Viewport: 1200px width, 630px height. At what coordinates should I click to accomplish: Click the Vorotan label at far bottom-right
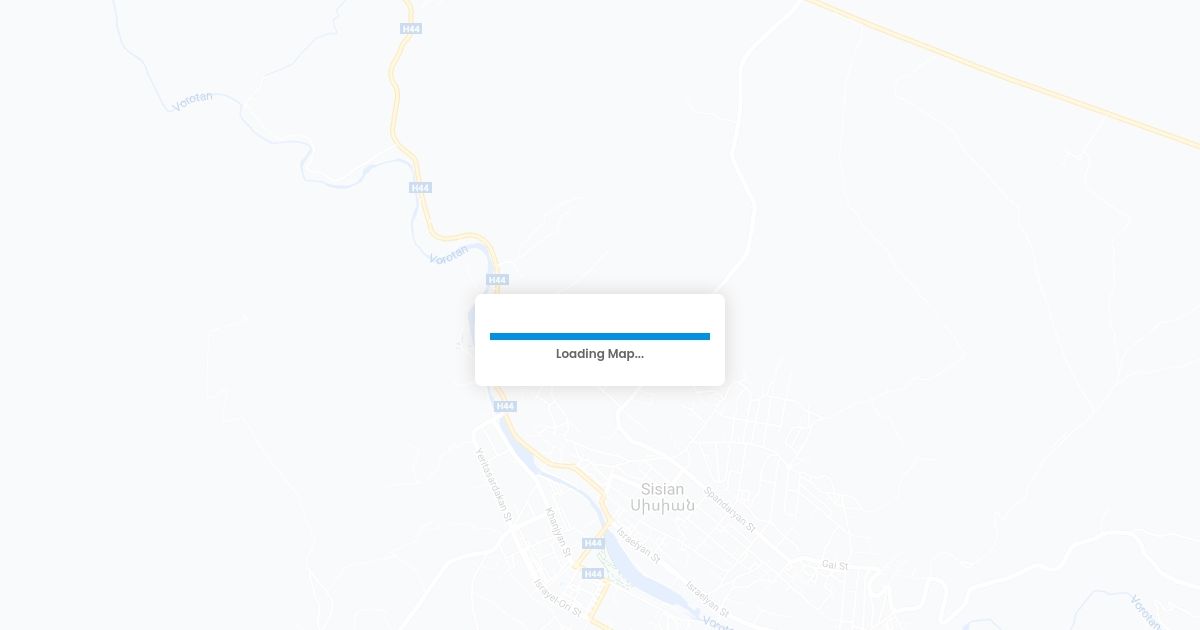(1146, 611)
